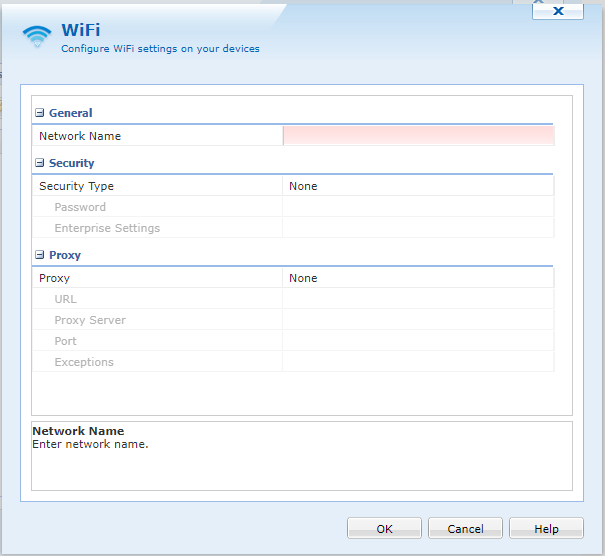
Task: Collapse the General section
Action: click(x=40, y=114)
